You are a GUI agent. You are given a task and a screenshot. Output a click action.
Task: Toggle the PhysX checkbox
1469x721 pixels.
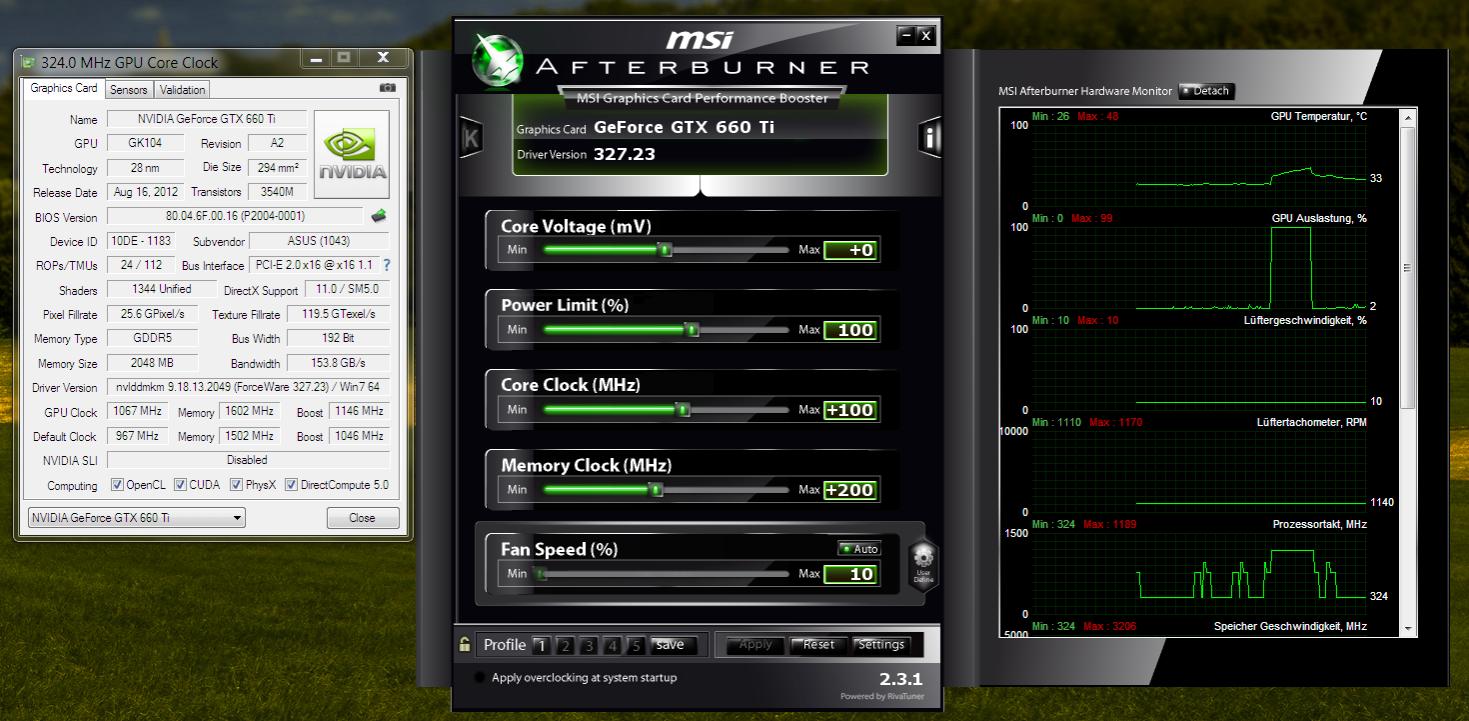[236, 485]
